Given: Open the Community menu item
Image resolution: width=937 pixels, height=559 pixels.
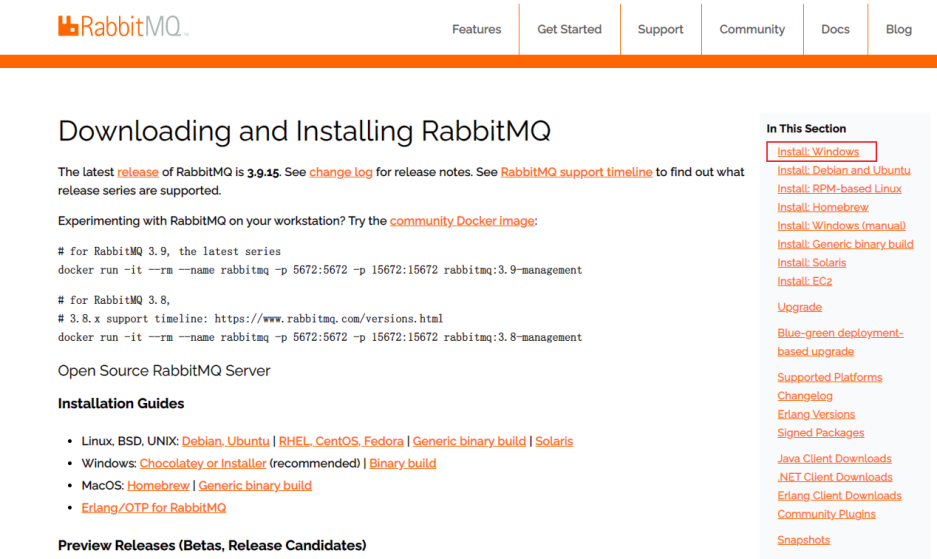Looking at the screenshot, I should click(x=752, y=29).
